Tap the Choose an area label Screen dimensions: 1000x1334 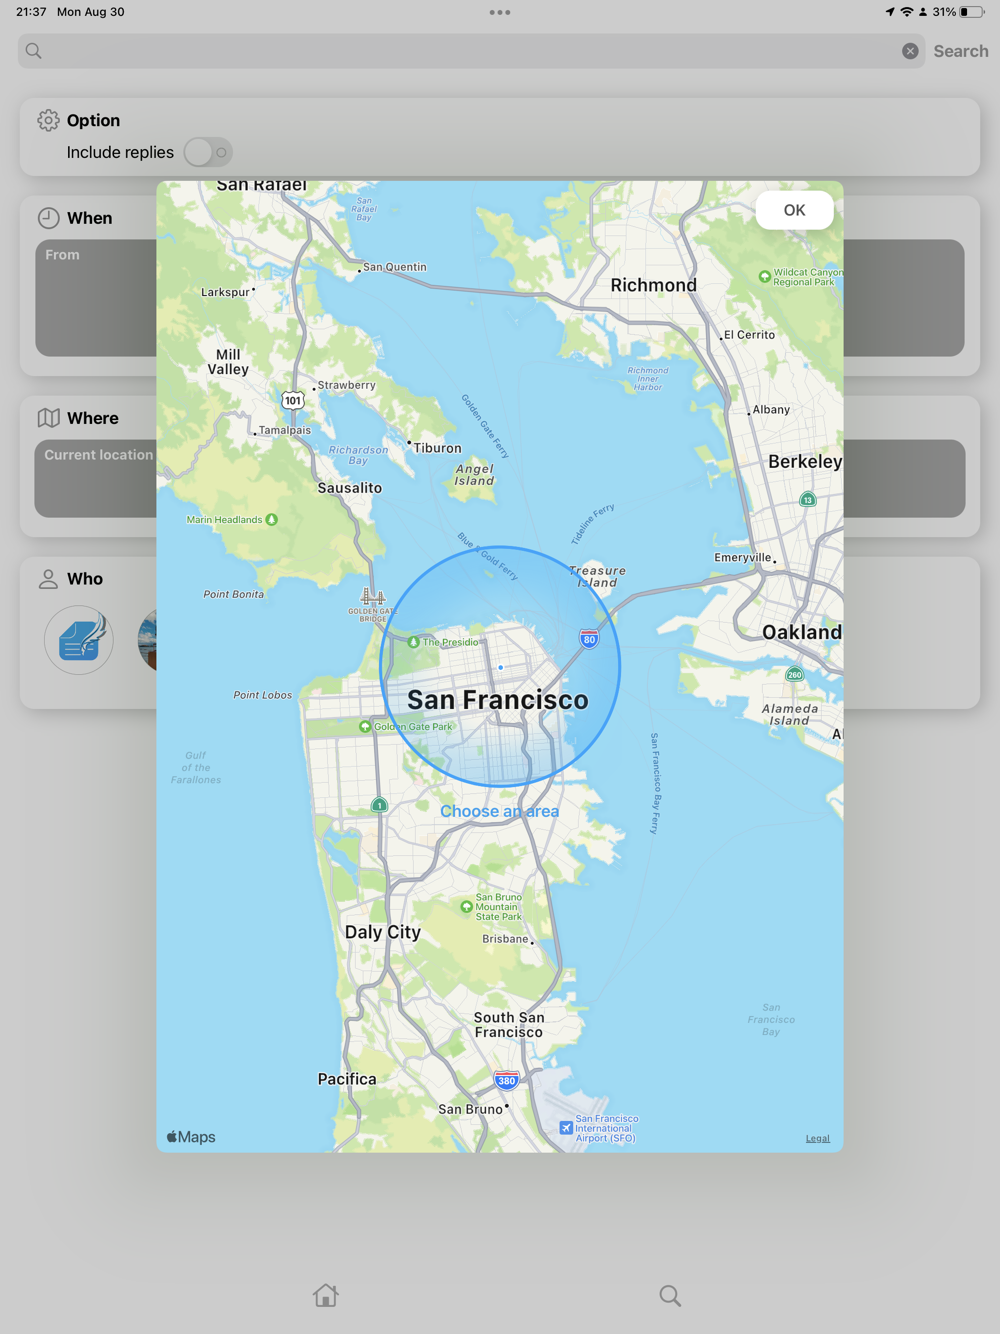point(500,811)
